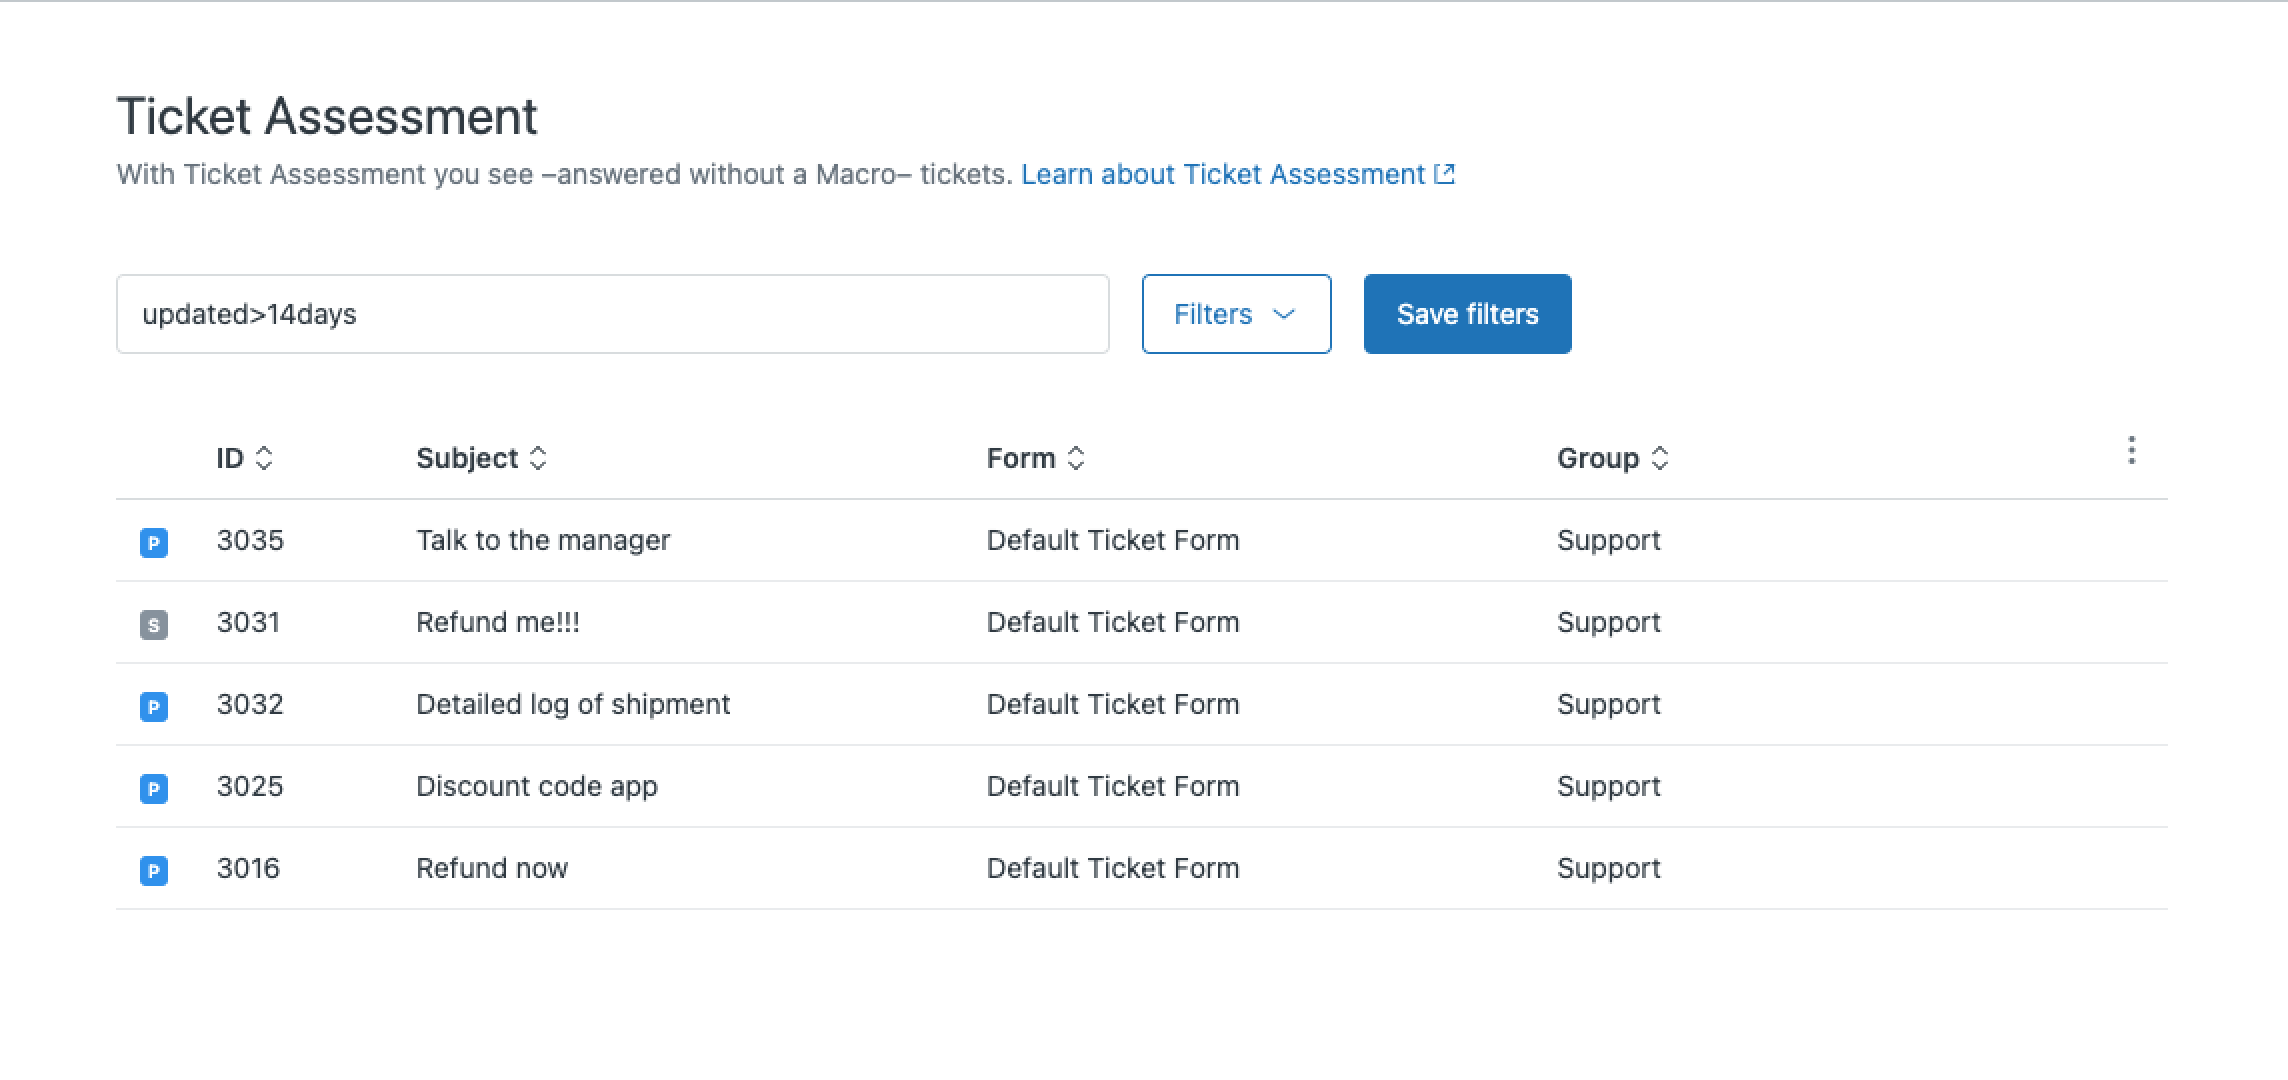Viewport: 2288px width, 1080px height.
Task: Click the S status icon for ticket 3031
Action: click(153, 624)
